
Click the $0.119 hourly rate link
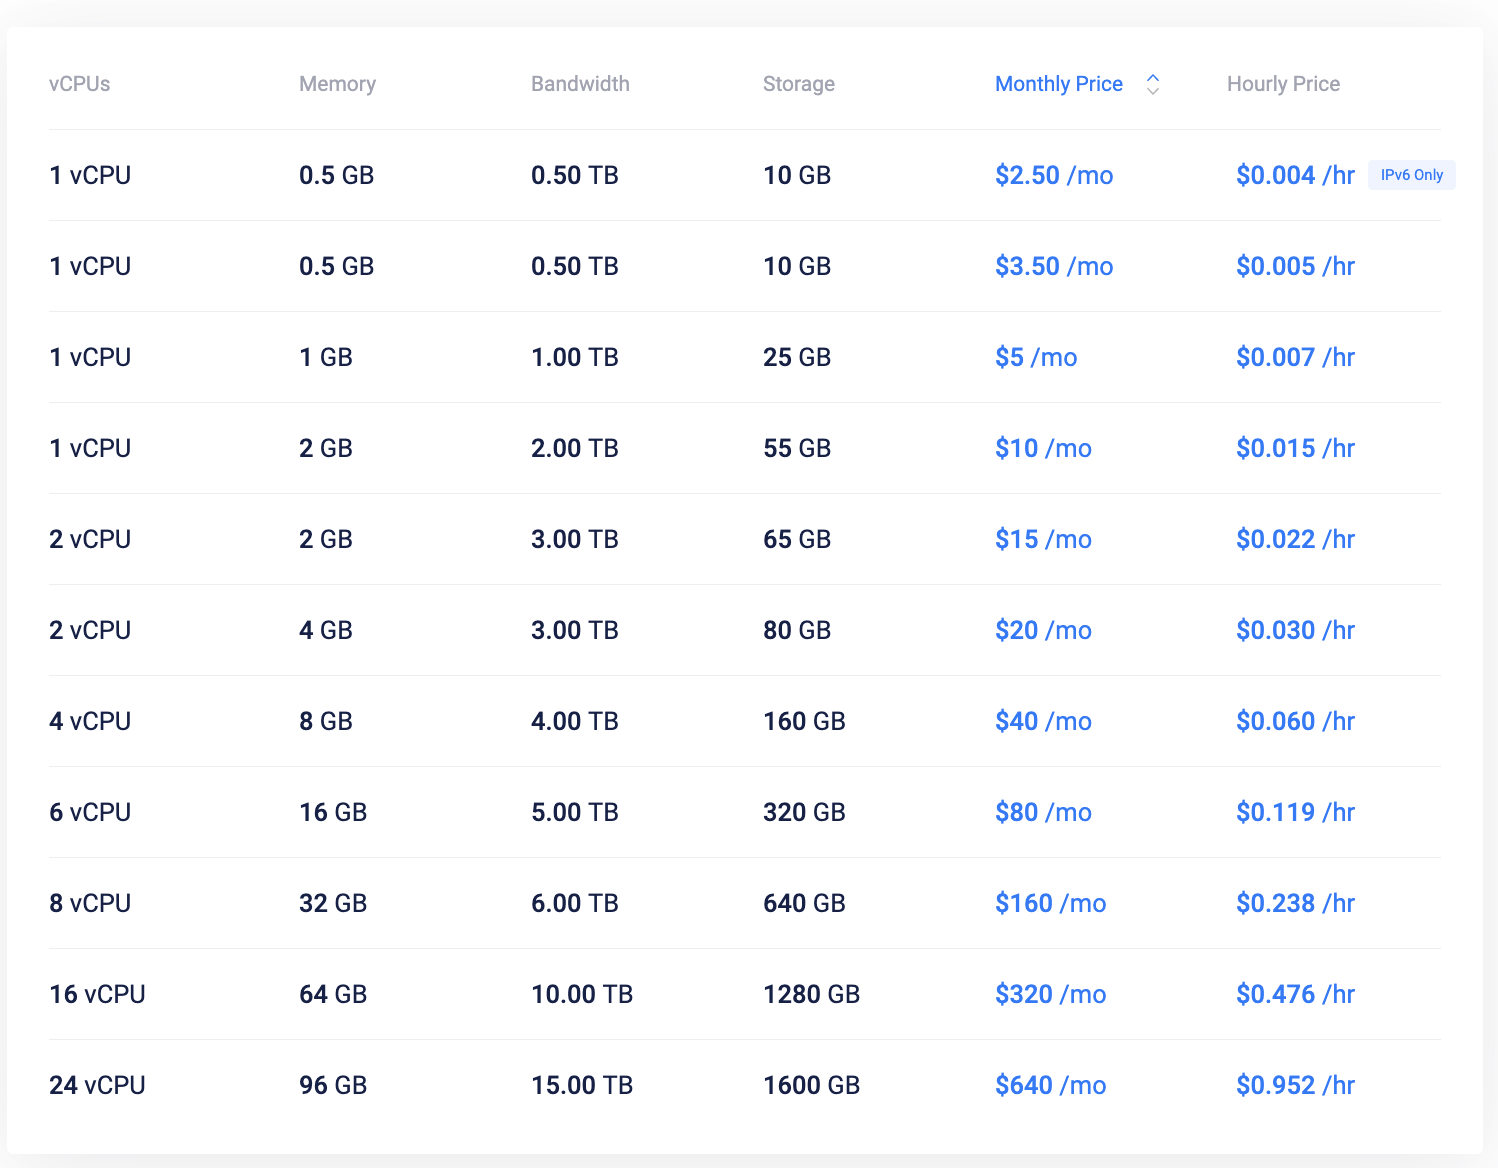(x=1295, y=812)
